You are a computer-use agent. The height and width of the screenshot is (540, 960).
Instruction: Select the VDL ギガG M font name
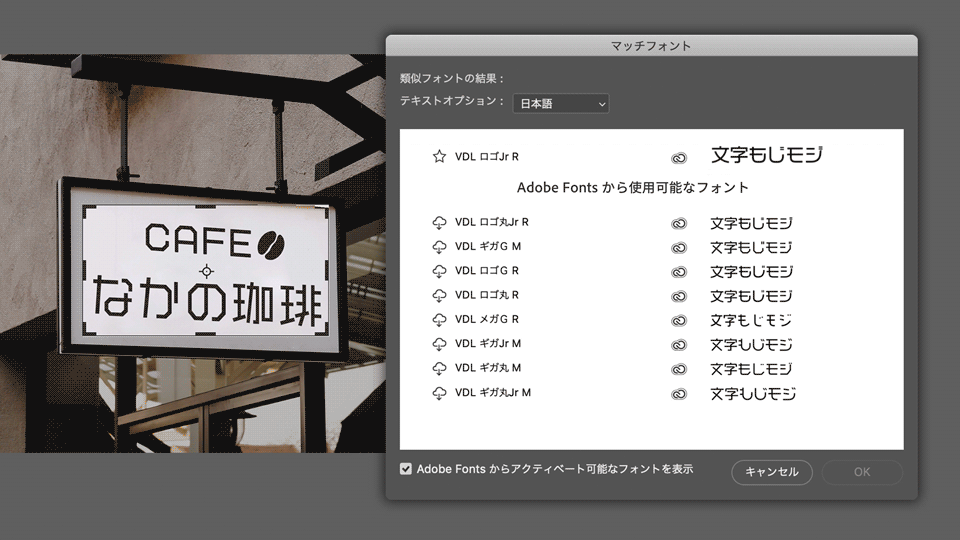pos(488,246)
